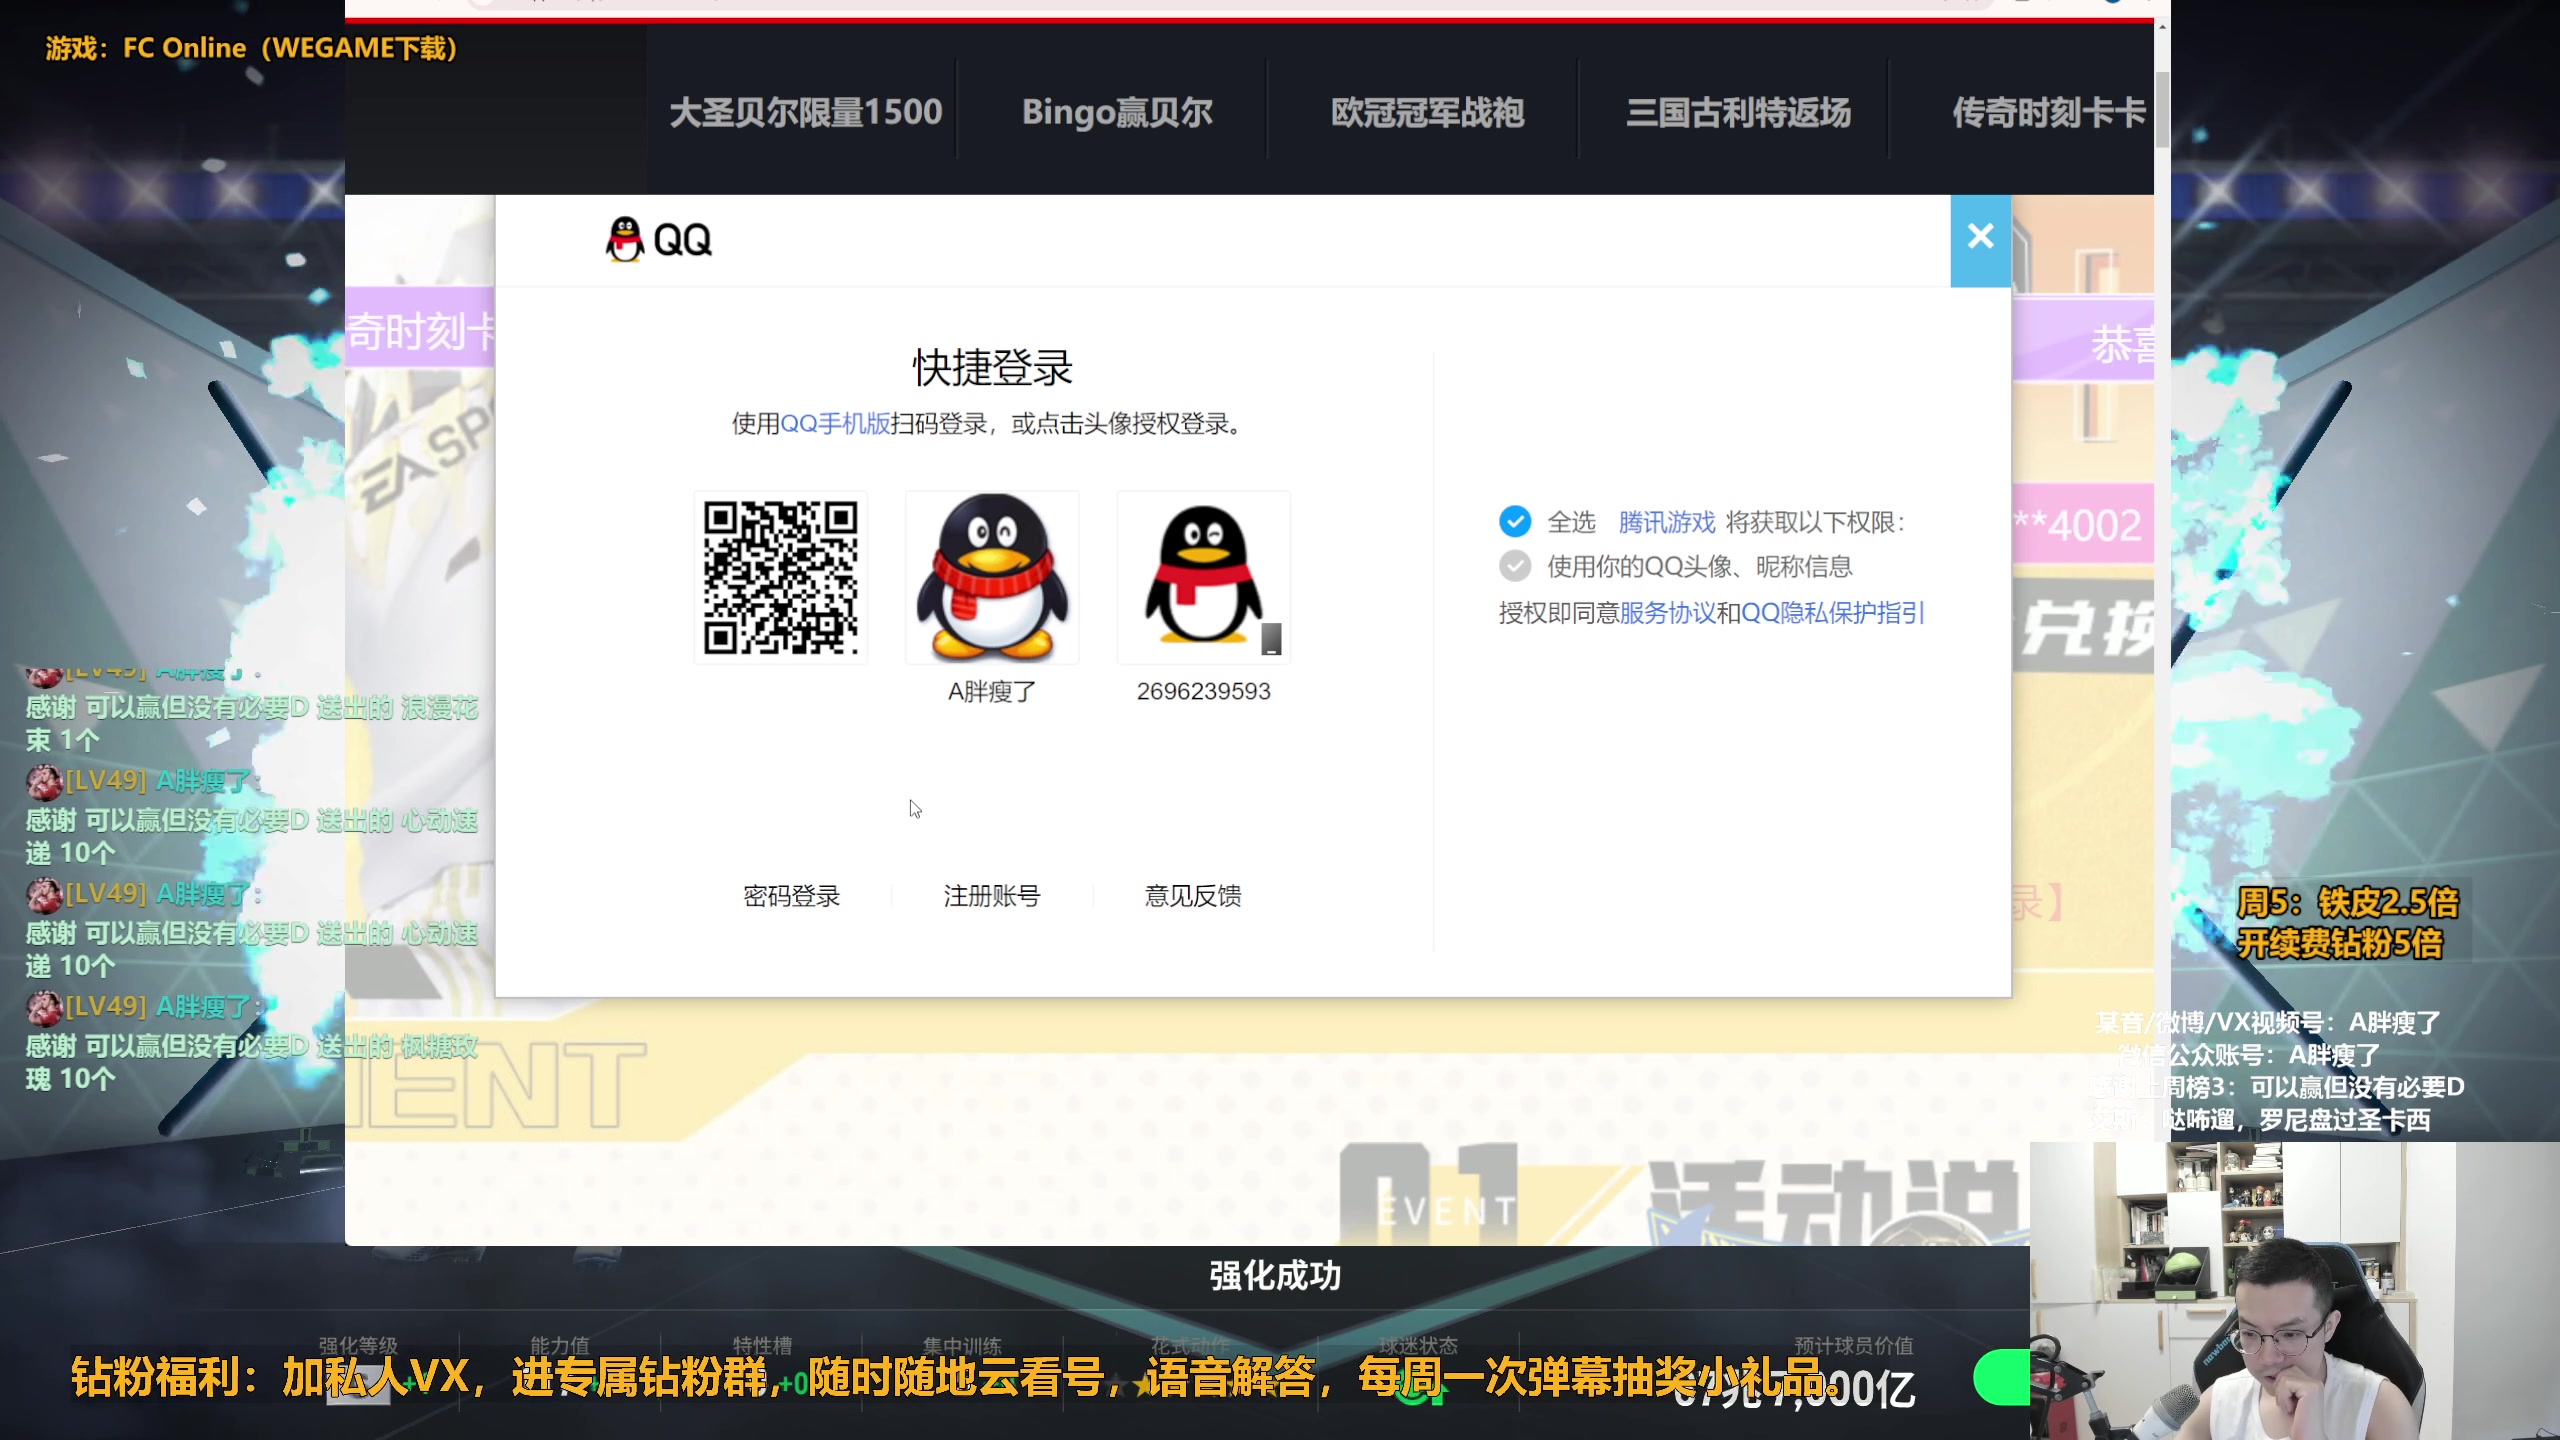Open the "游戏：FC Online（WEGAME下载）" link
Viewport: 2560px width, 1440px height.
point(249,47)
